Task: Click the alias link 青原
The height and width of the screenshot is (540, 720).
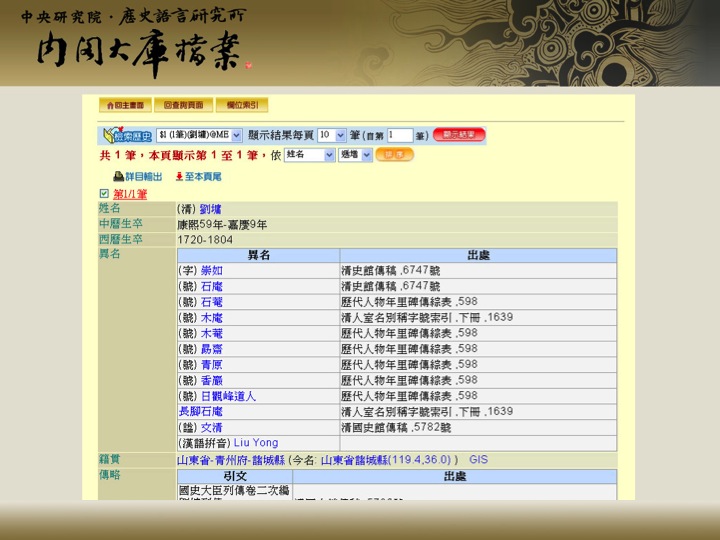Action: click(x=212, y=365)
